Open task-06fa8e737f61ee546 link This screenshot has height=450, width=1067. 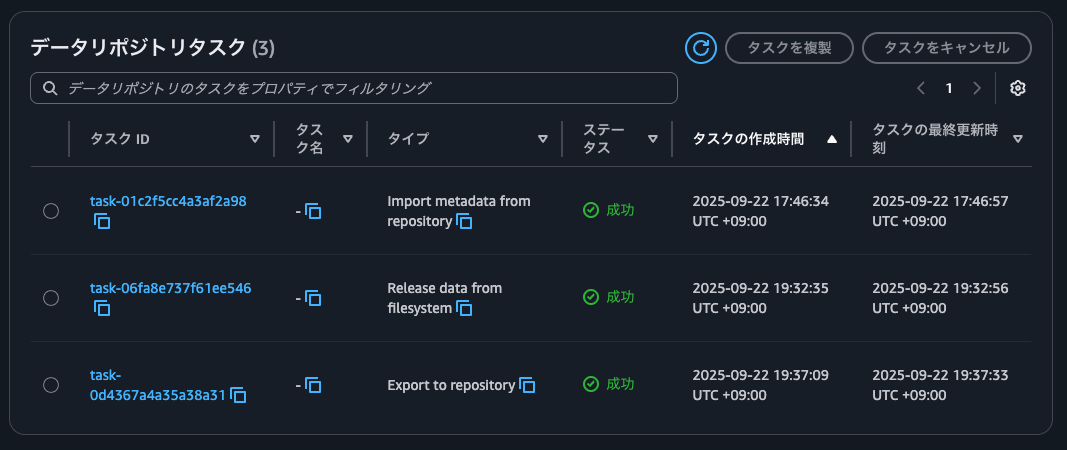[x=170, y=288]
